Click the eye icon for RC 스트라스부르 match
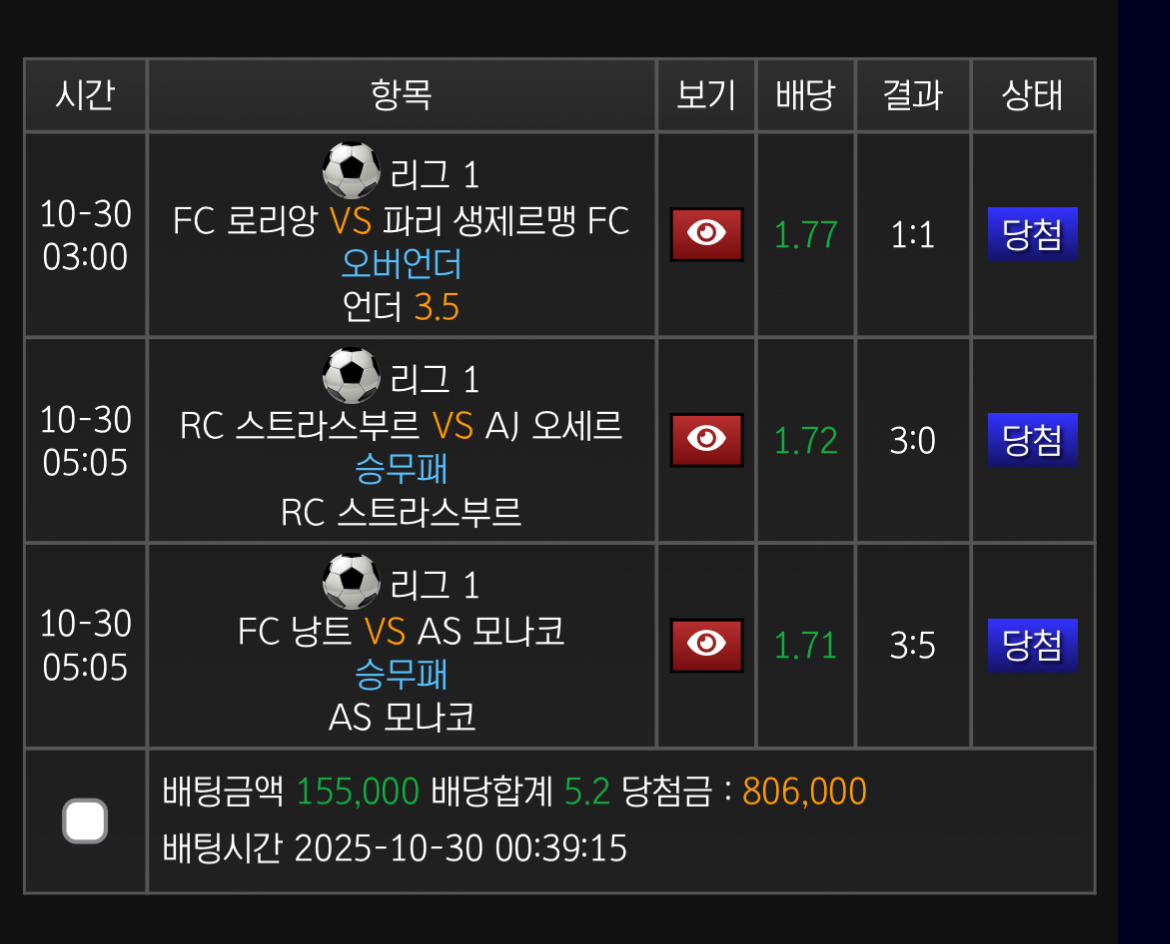This screenshot has height=944, width=1170. pos(706,440)
